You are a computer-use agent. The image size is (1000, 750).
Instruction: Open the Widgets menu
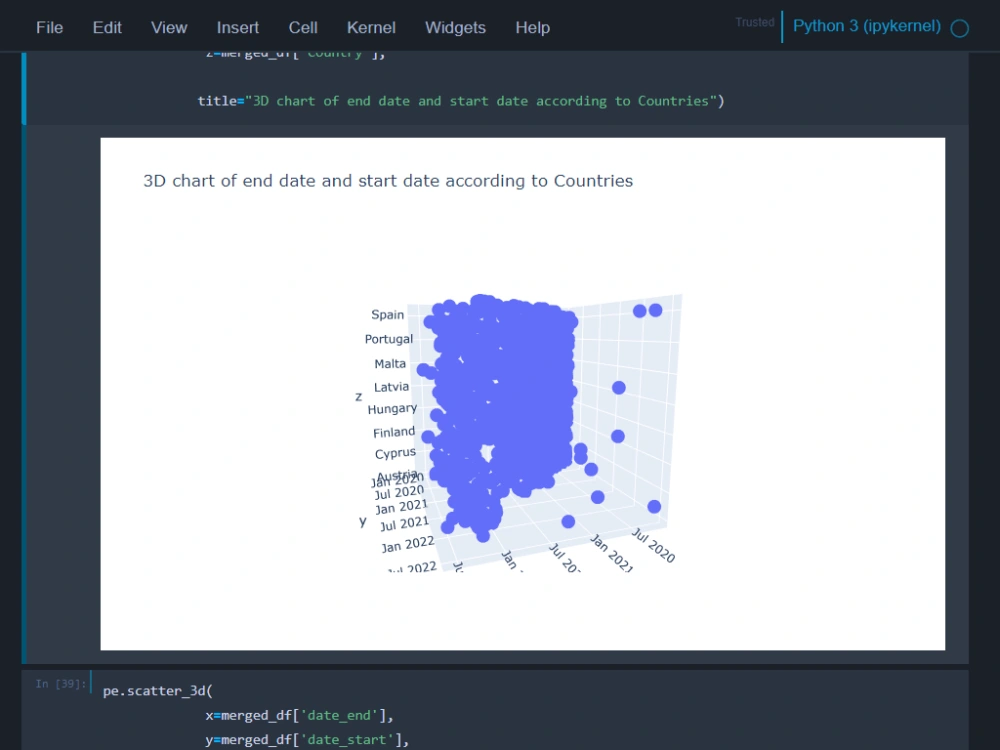[455, 27]
